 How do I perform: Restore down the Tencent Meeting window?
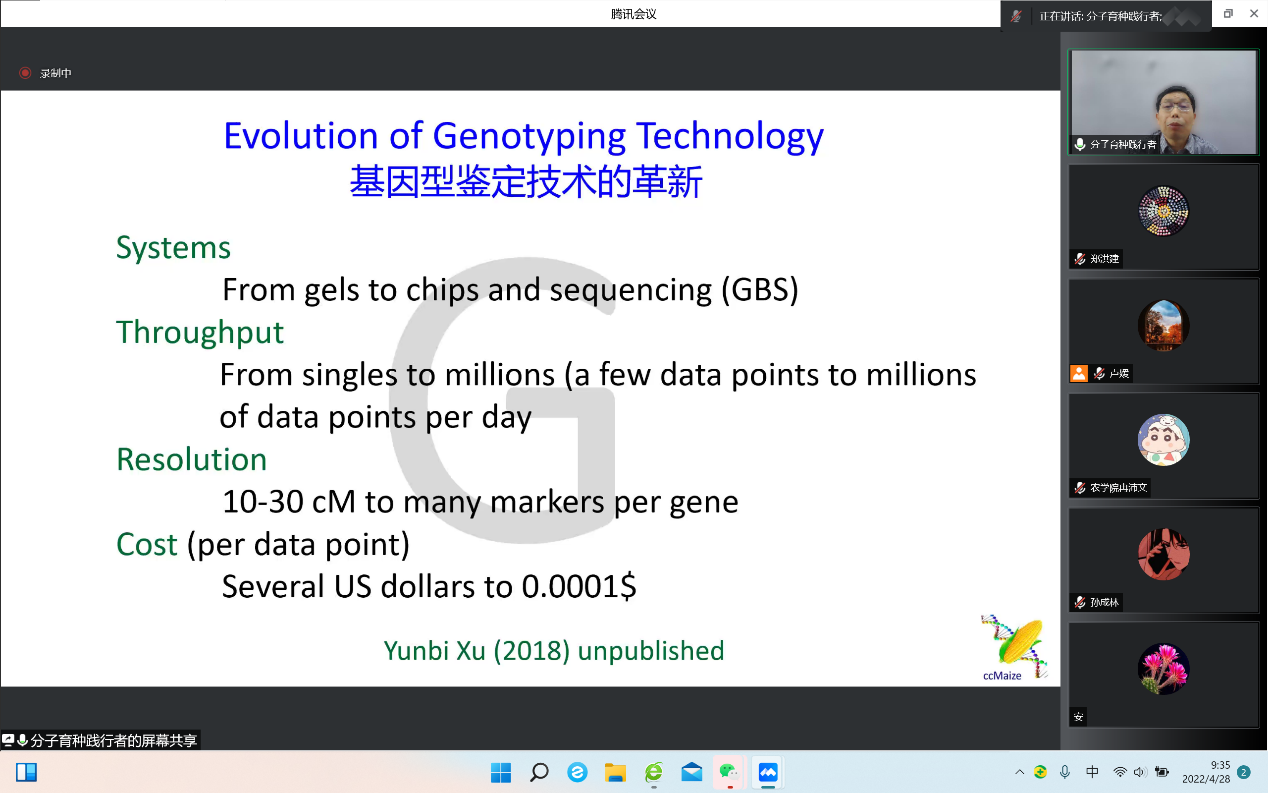(1228, 13)
